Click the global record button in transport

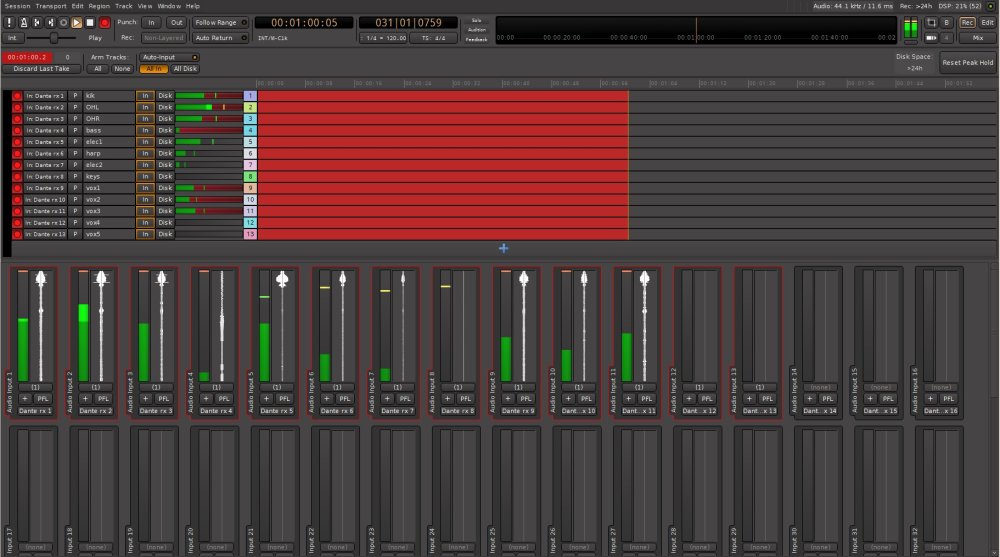tap(104, 22)
